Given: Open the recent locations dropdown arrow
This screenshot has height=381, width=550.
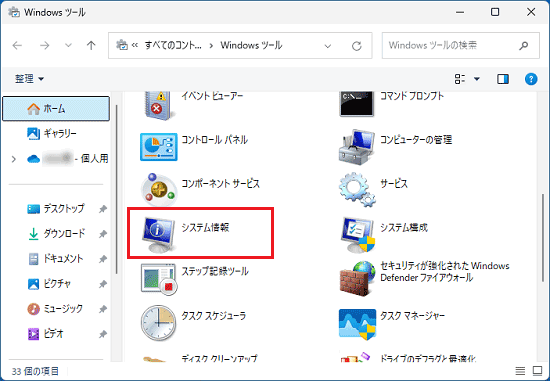Looking at the screenshot, I should pyautogui.click(x=68, y=45).
